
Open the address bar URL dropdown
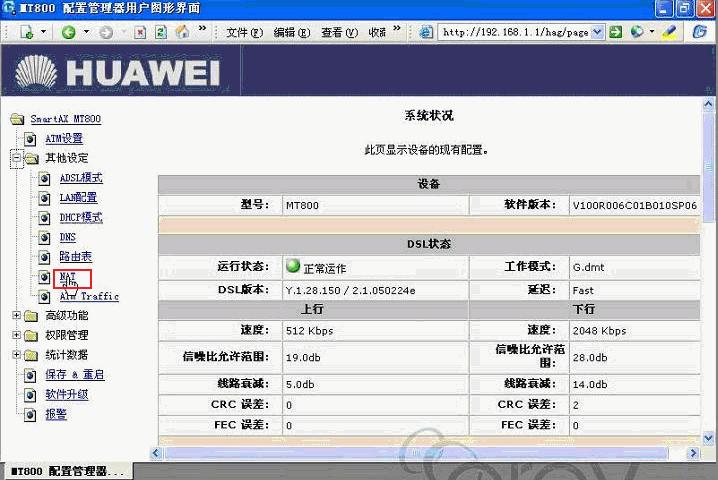tap(597, 32)
